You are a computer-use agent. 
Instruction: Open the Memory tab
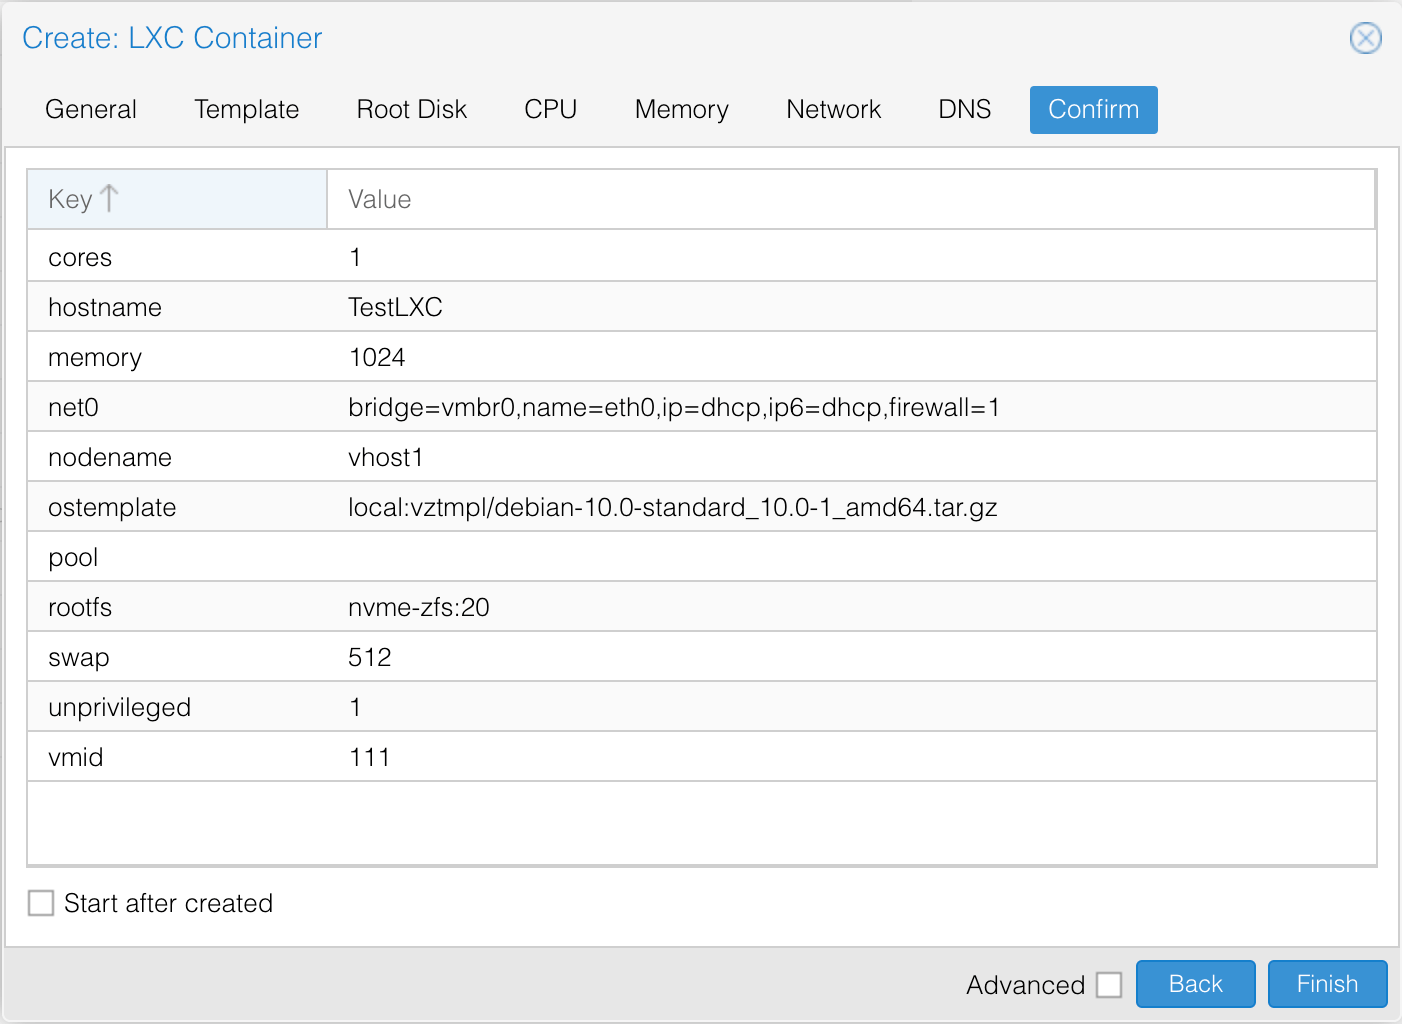tap(682, 109)
